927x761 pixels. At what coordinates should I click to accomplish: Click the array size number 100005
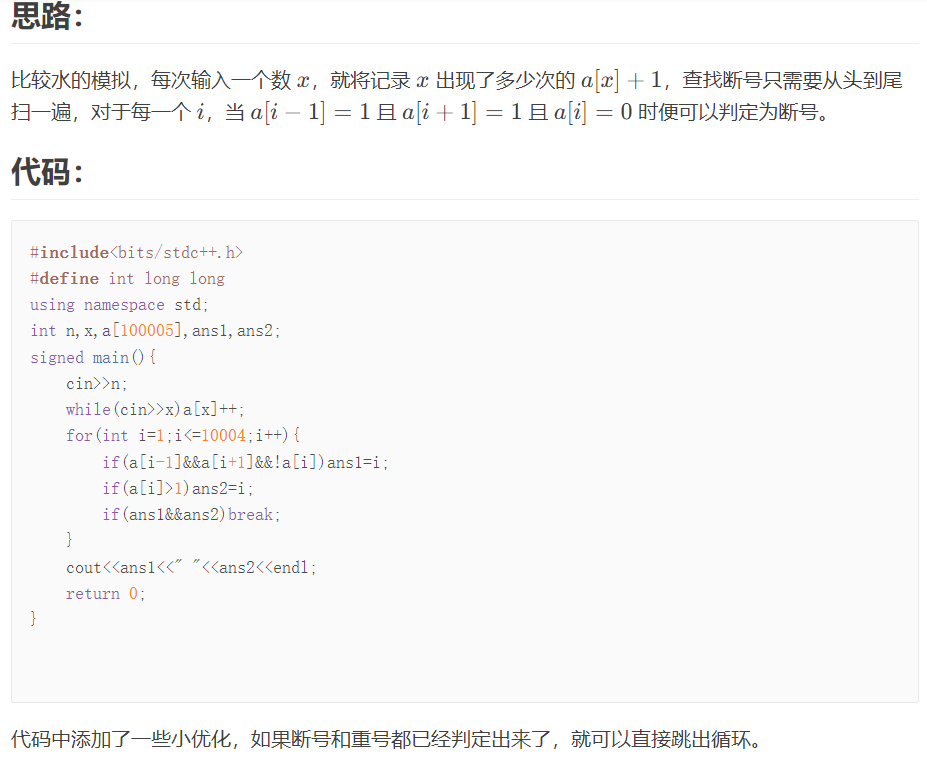147,331
